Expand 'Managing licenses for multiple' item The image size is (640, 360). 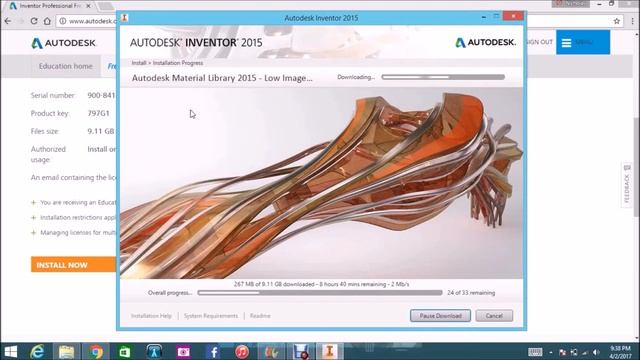[x=33, y=233]
